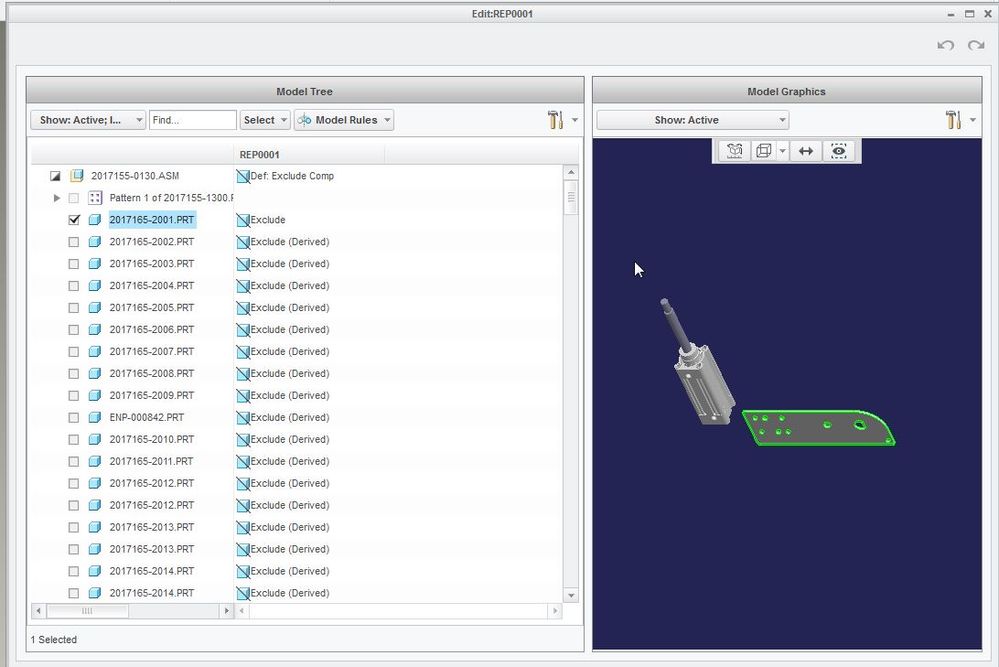Click the Undo arrow icon
The image size is (999, 667).
(x=945, y=45)
